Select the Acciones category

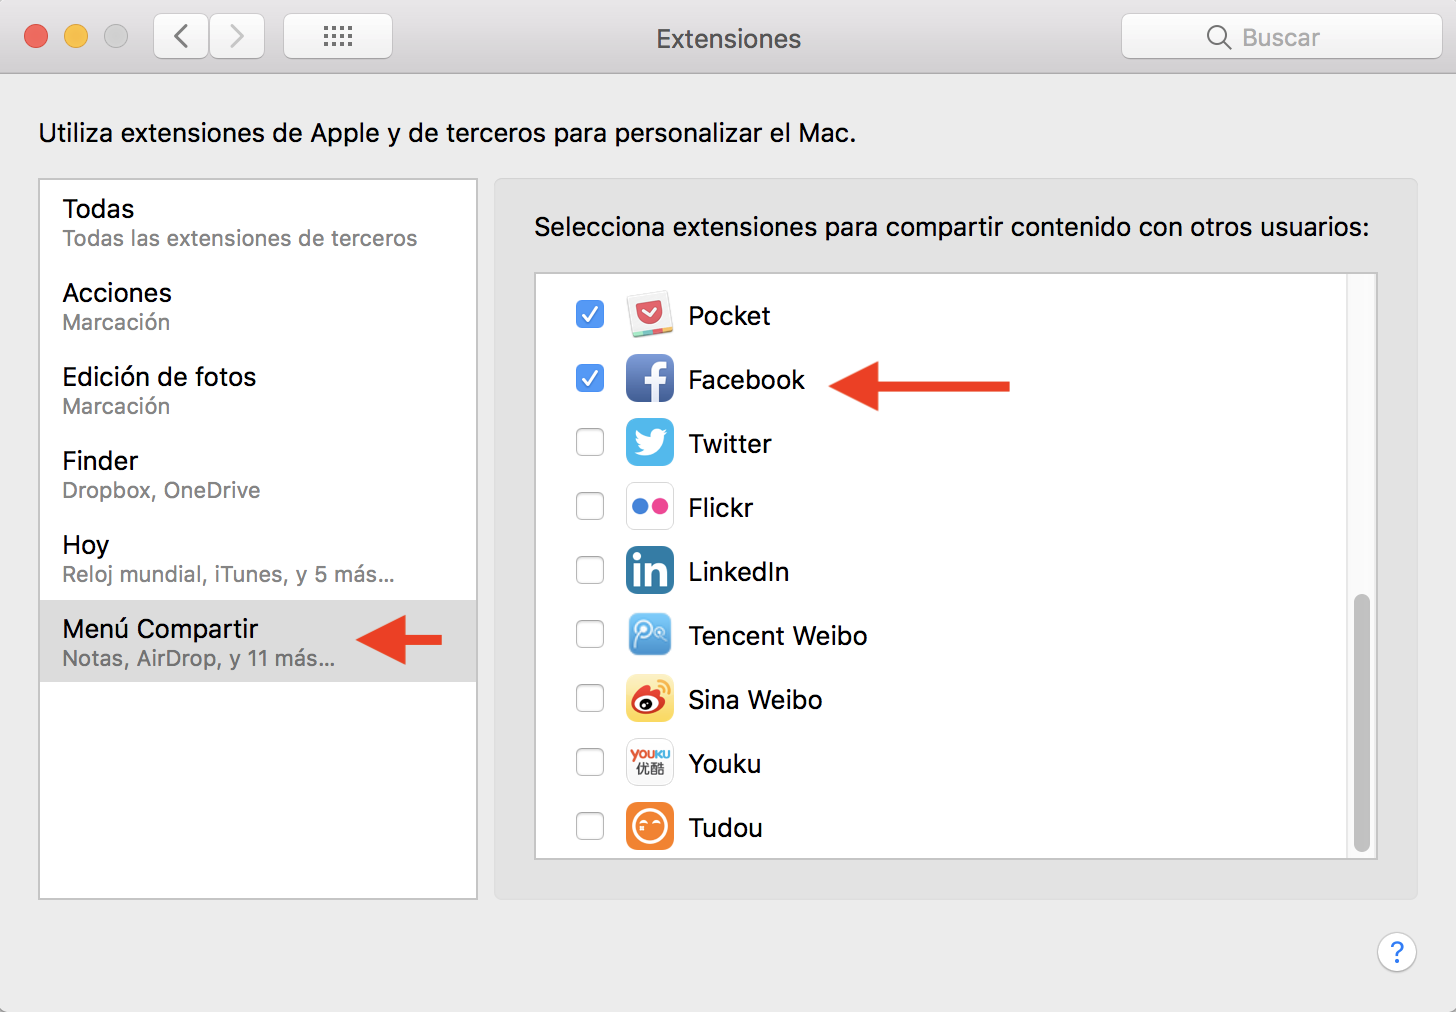258,306
